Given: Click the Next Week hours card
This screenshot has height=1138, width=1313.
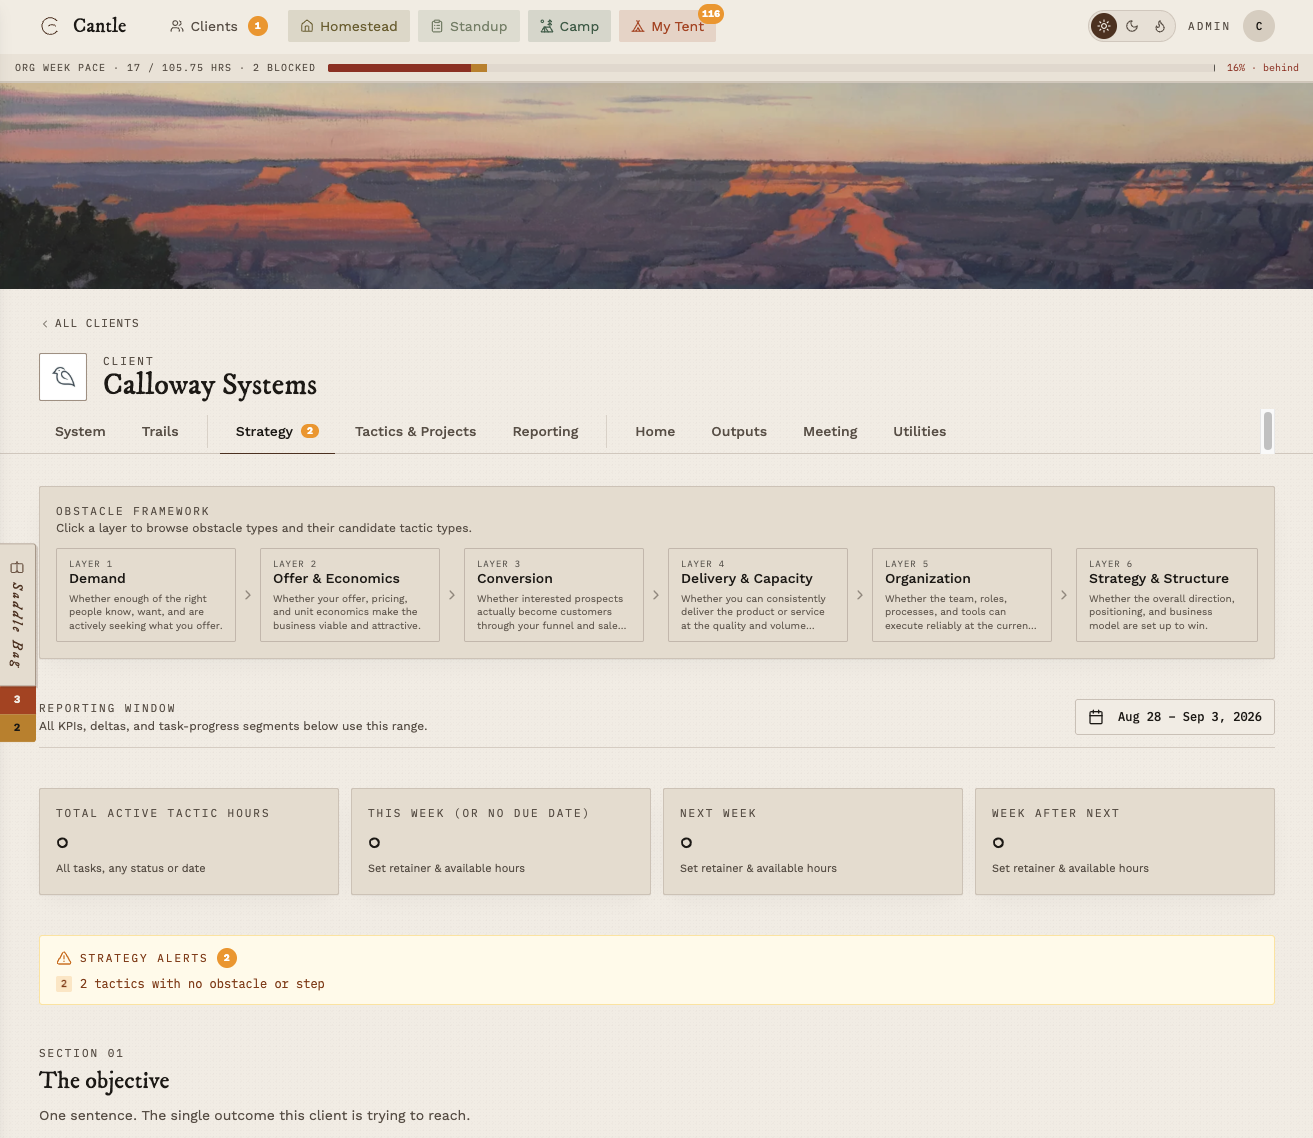Looking at the screenshot, I should click(813, 841).
